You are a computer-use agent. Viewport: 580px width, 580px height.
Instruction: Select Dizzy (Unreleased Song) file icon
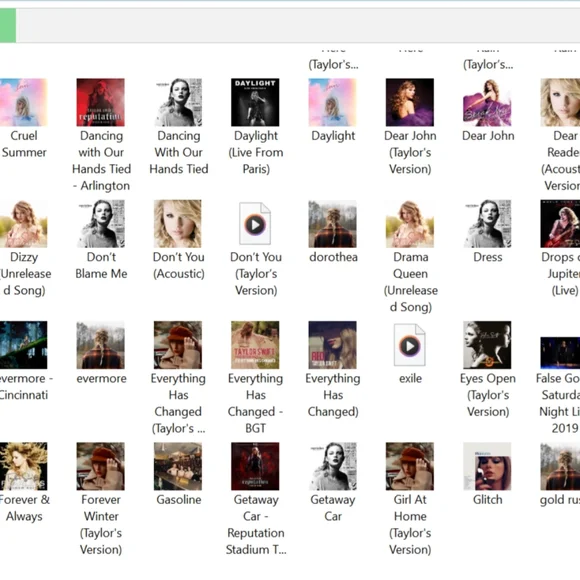point(24,224)
